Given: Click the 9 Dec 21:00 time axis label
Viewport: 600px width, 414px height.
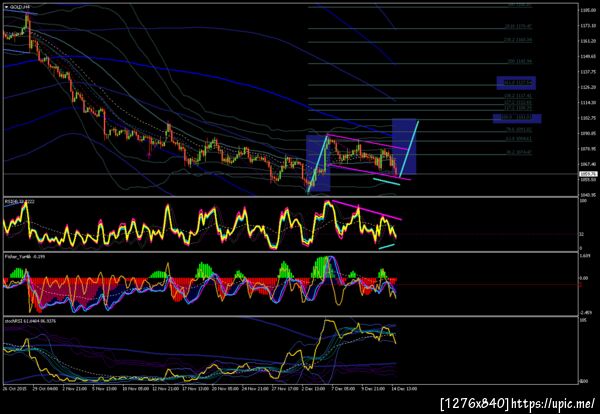Looking at the screenshot, I should pos(374,388).
